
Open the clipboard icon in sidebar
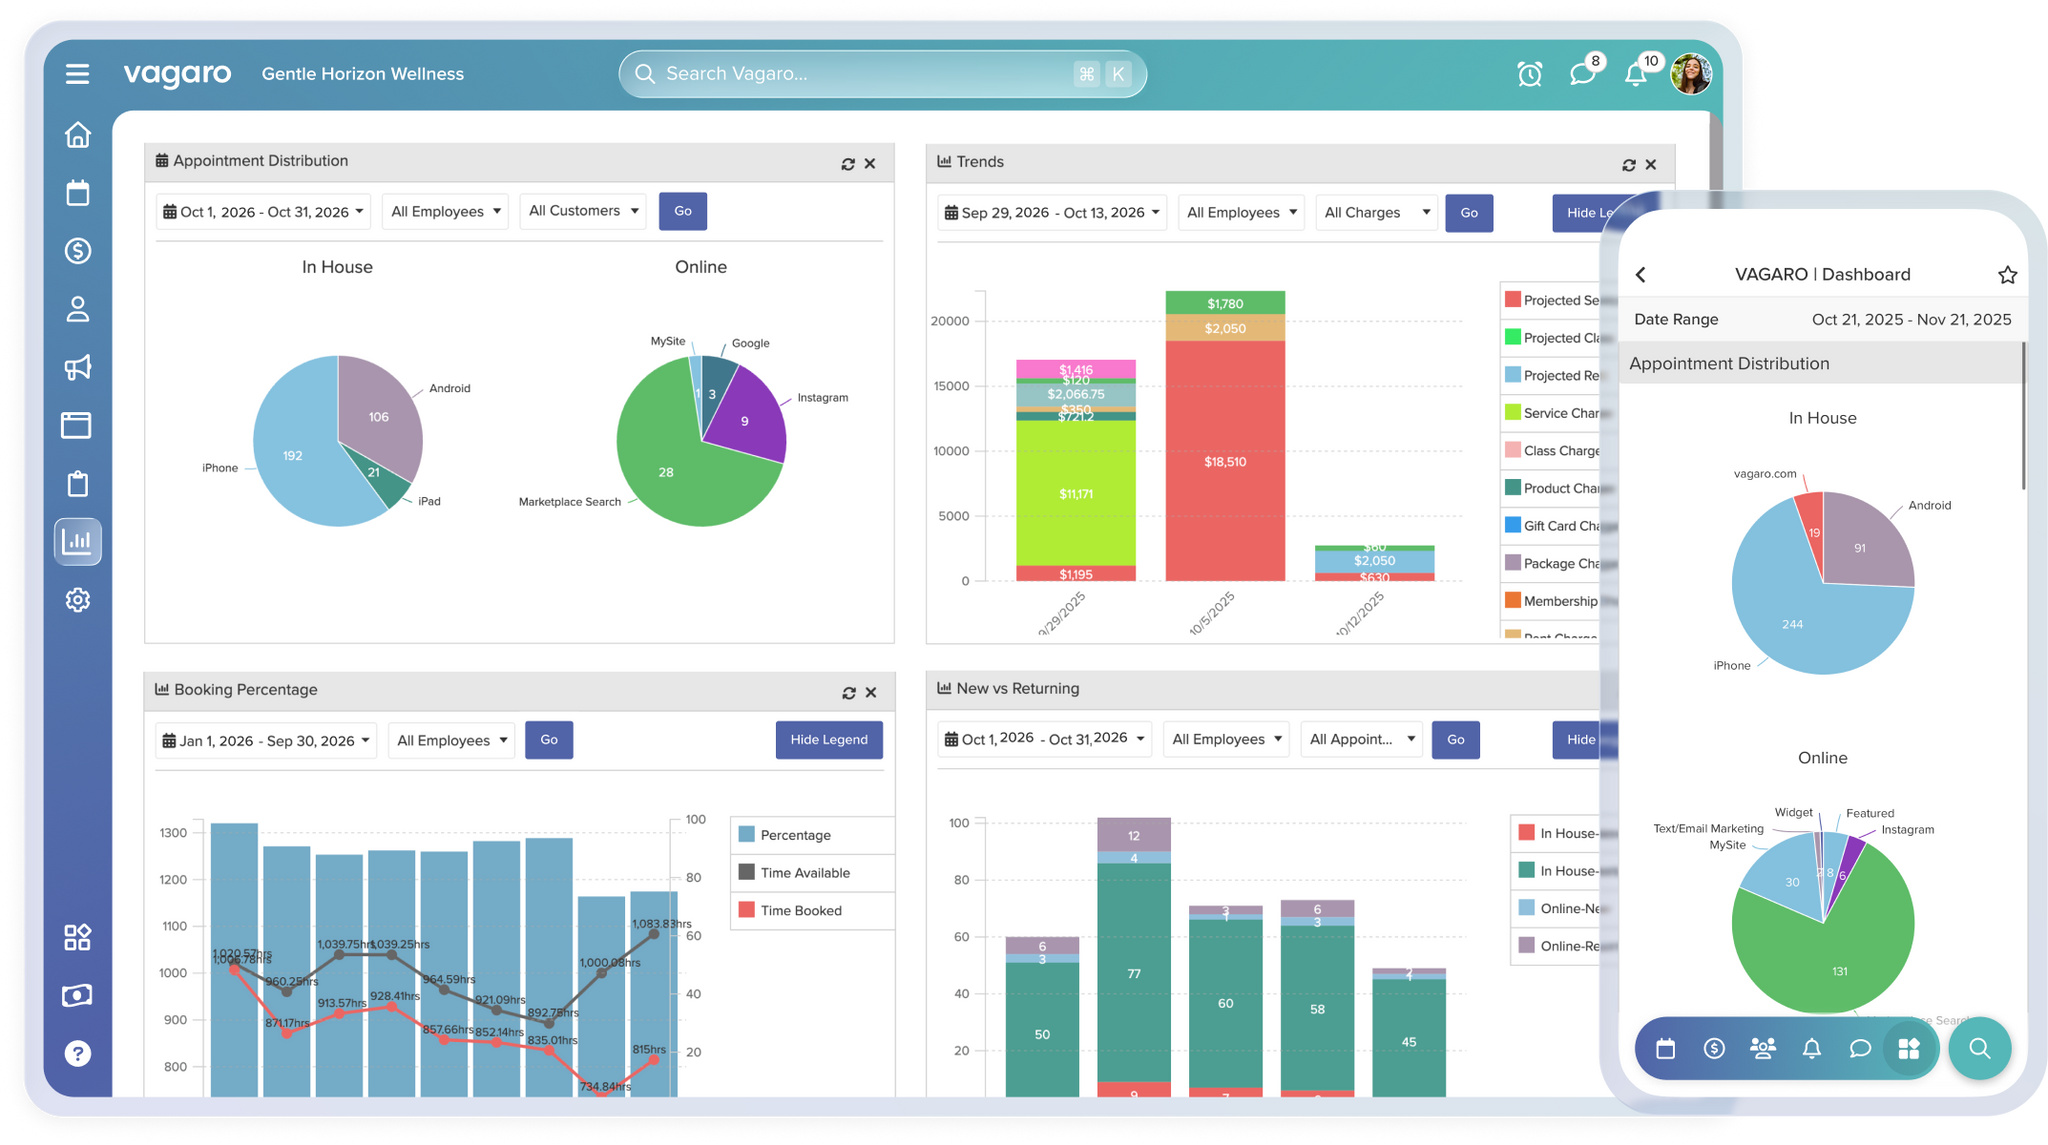coord(77,484)
